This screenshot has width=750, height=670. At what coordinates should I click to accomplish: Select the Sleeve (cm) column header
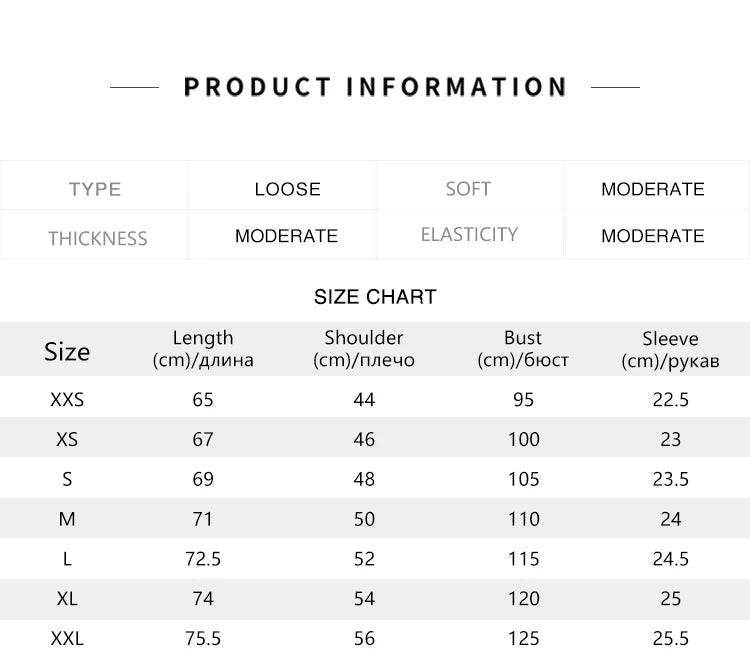pos(670,350)
